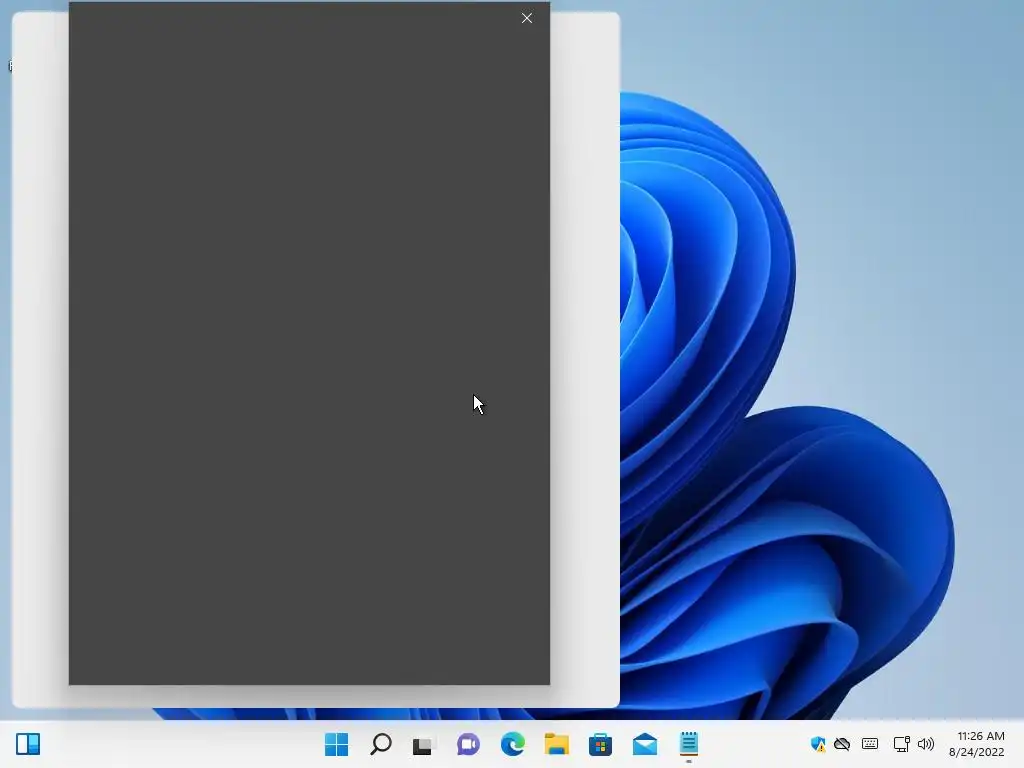This screenshot has height=768, width=1024.
Task: Close the dark gray panel window
Action: coord(527,18)
